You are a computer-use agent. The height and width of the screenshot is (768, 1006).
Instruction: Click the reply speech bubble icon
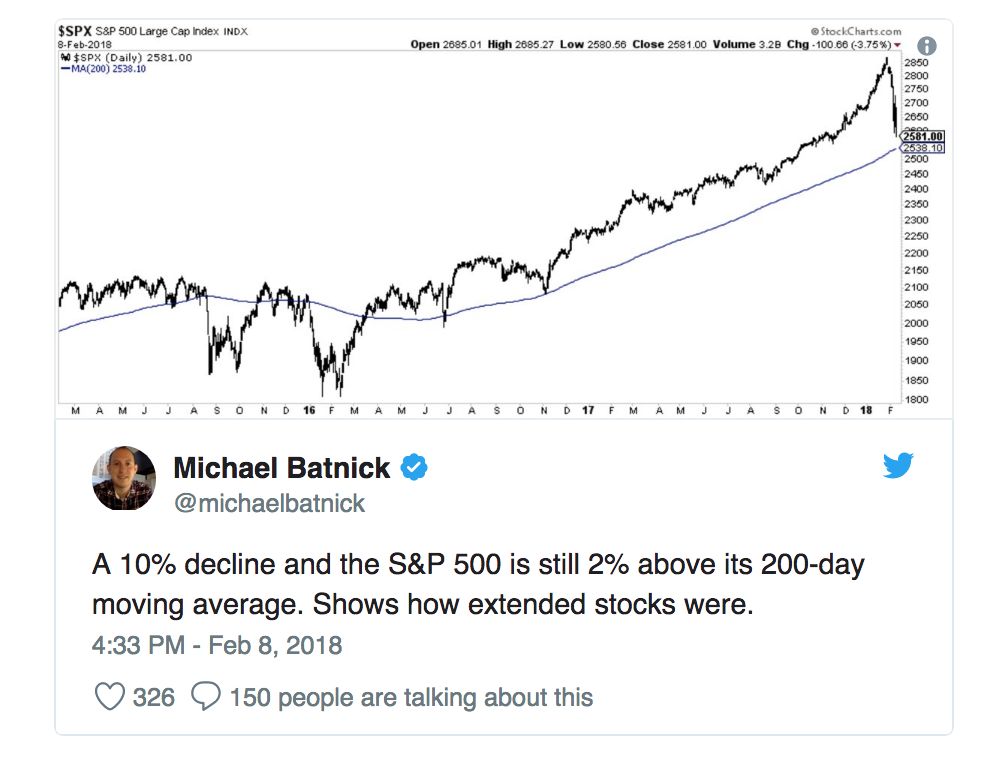[x=205, y=697]
